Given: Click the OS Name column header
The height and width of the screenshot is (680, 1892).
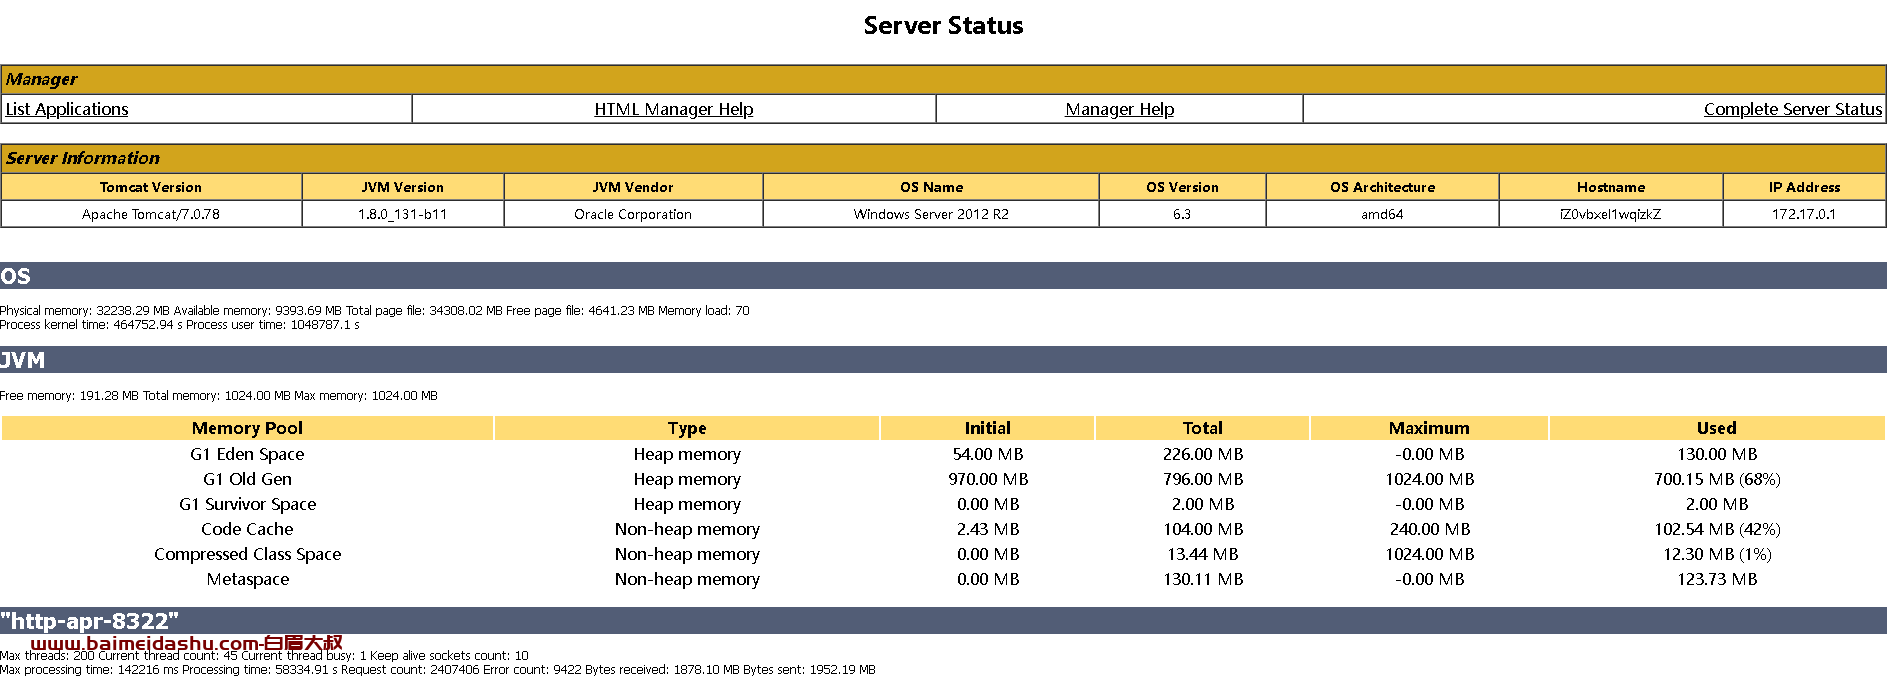Looking at the screenshot, I should (x=931, y=187).
